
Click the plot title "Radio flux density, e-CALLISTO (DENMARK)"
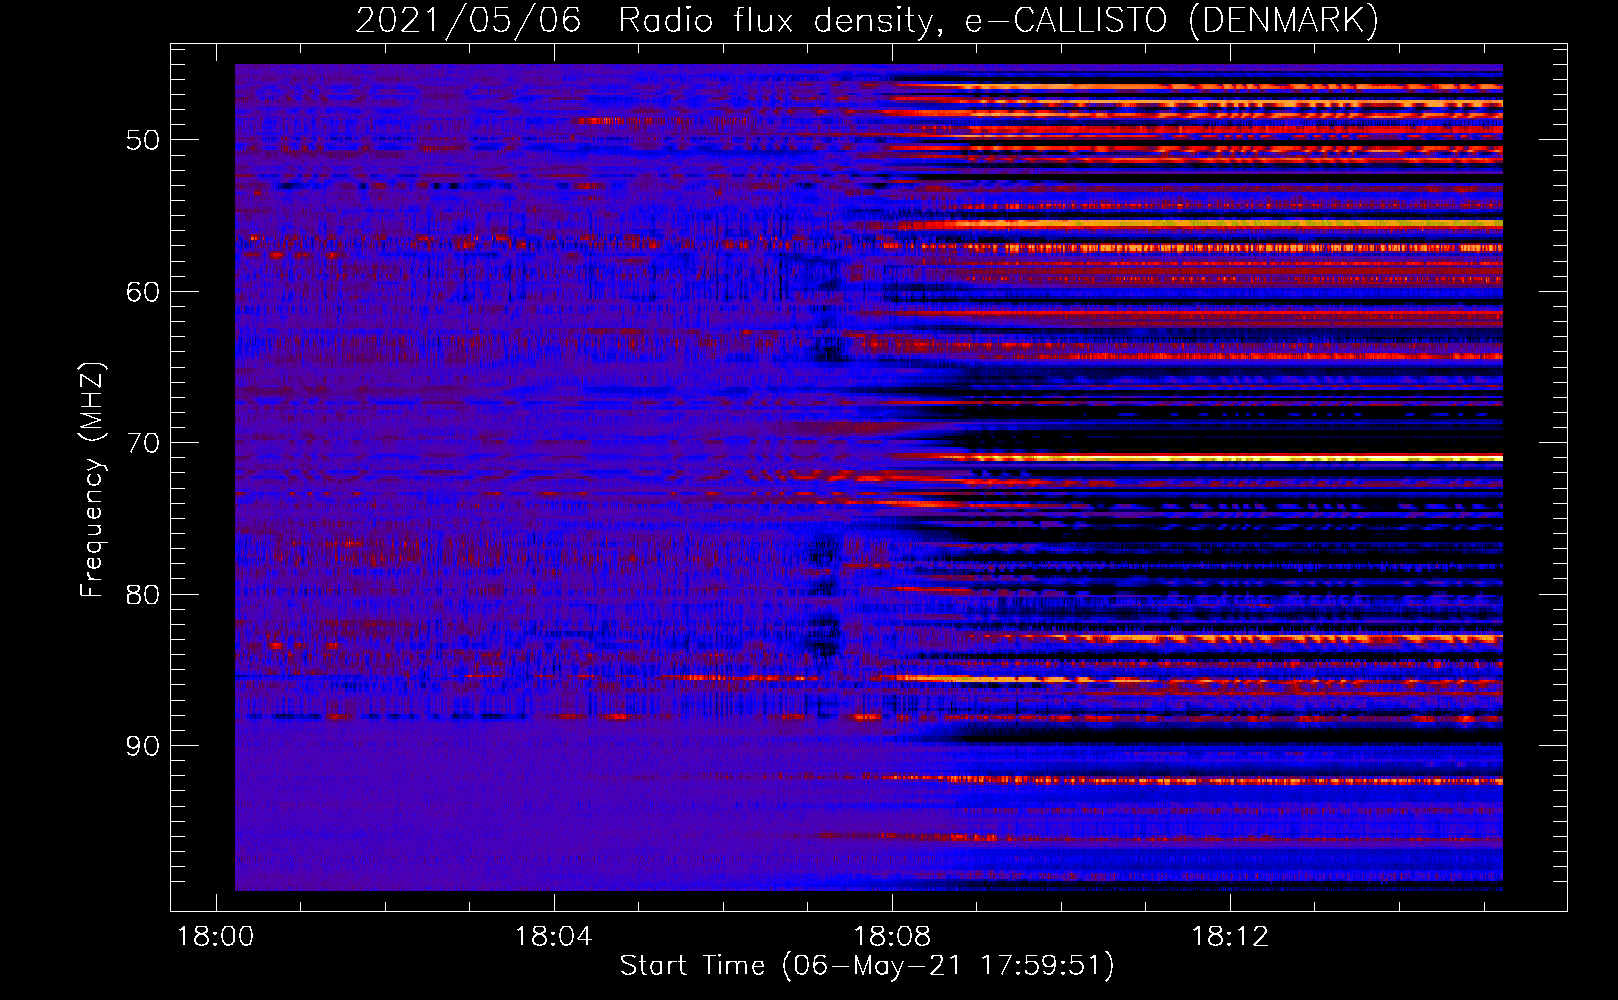tap(998, 21)
